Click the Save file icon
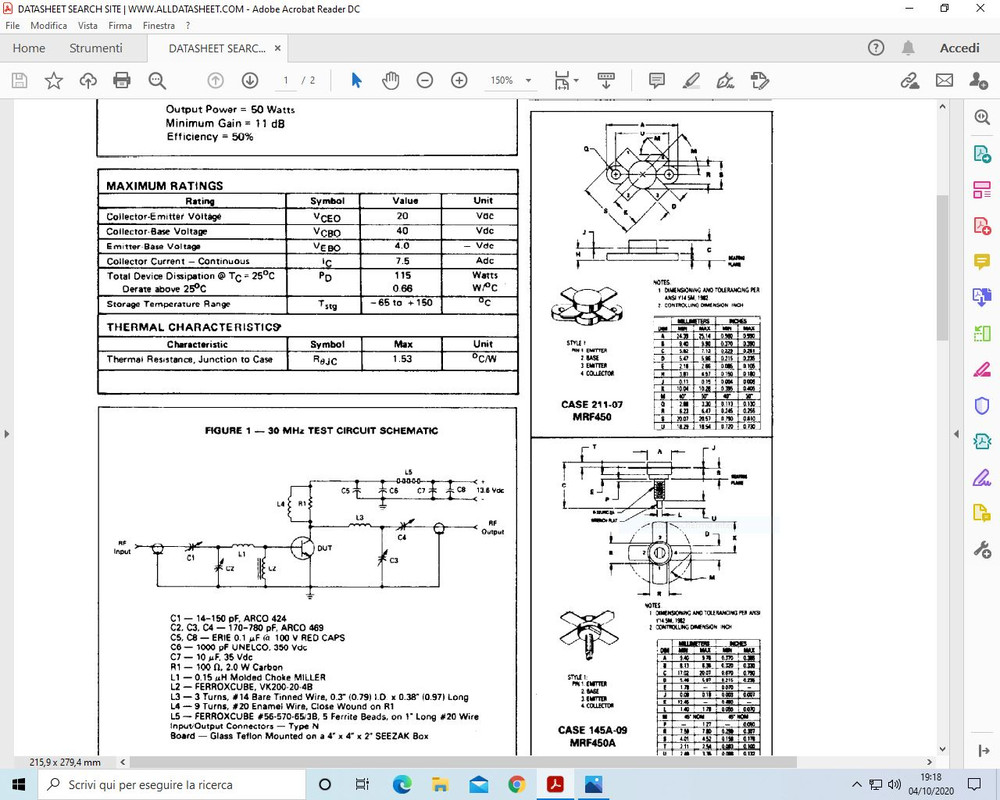Screen dimensions: 1000x800 tap(20, 80)
